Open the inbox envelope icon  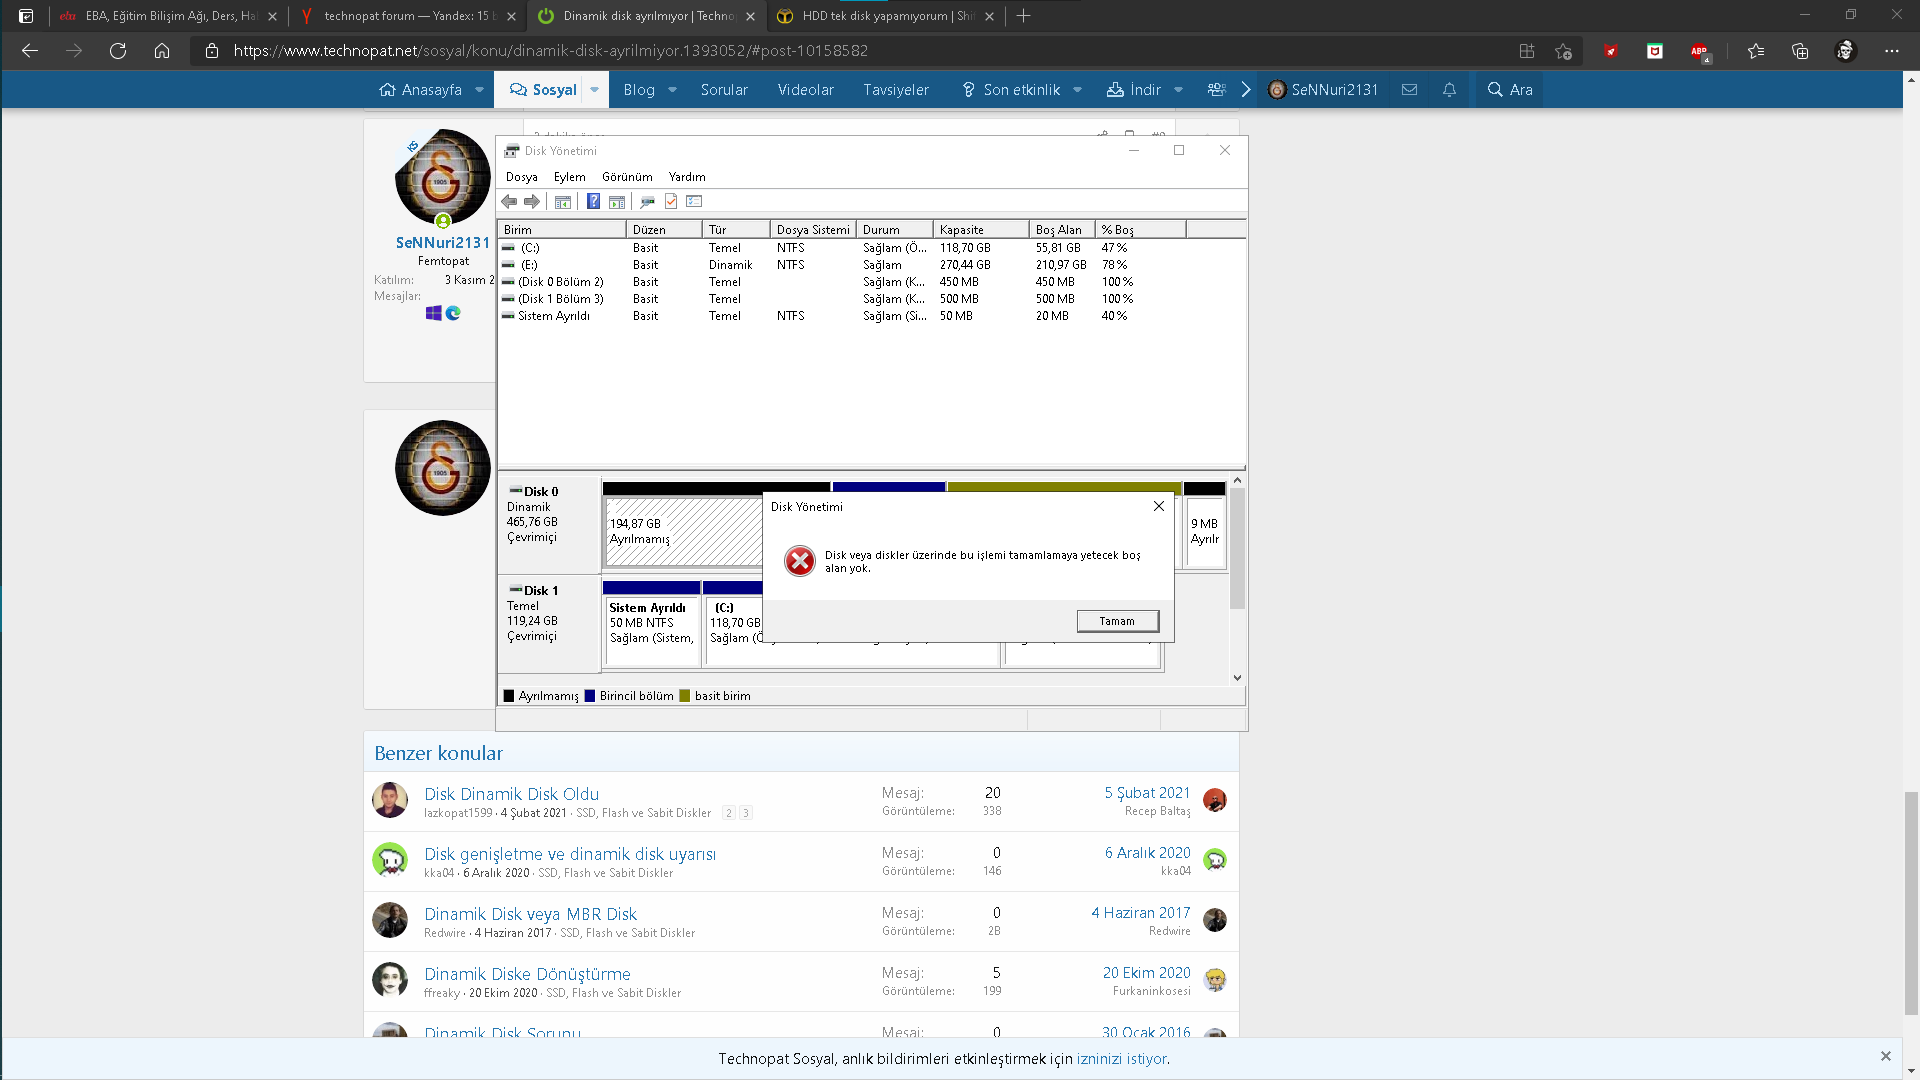pos(1409,90)
